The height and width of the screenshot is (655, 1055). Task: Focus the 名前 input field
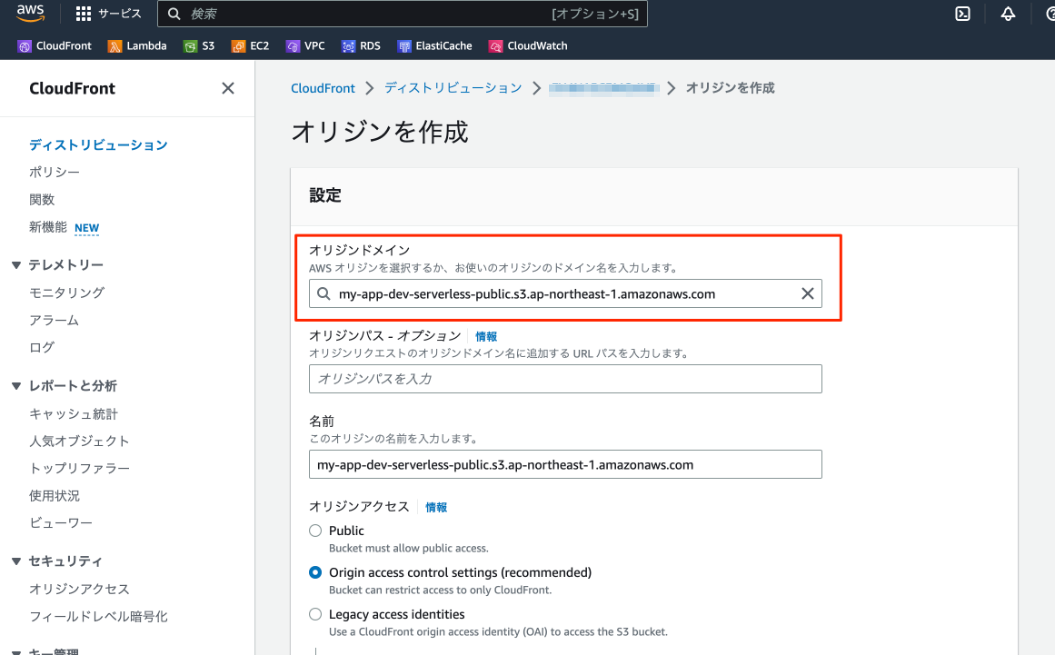pos(565,464)
